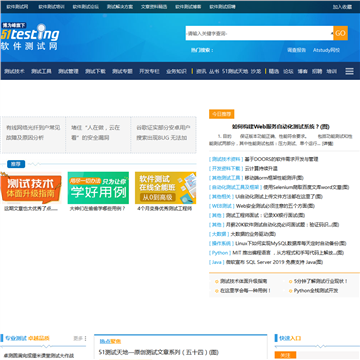This screenshot has height=360, width=360.
Task: Open the 谷歌证实部分安卓用户 news box
Action: 163,133
